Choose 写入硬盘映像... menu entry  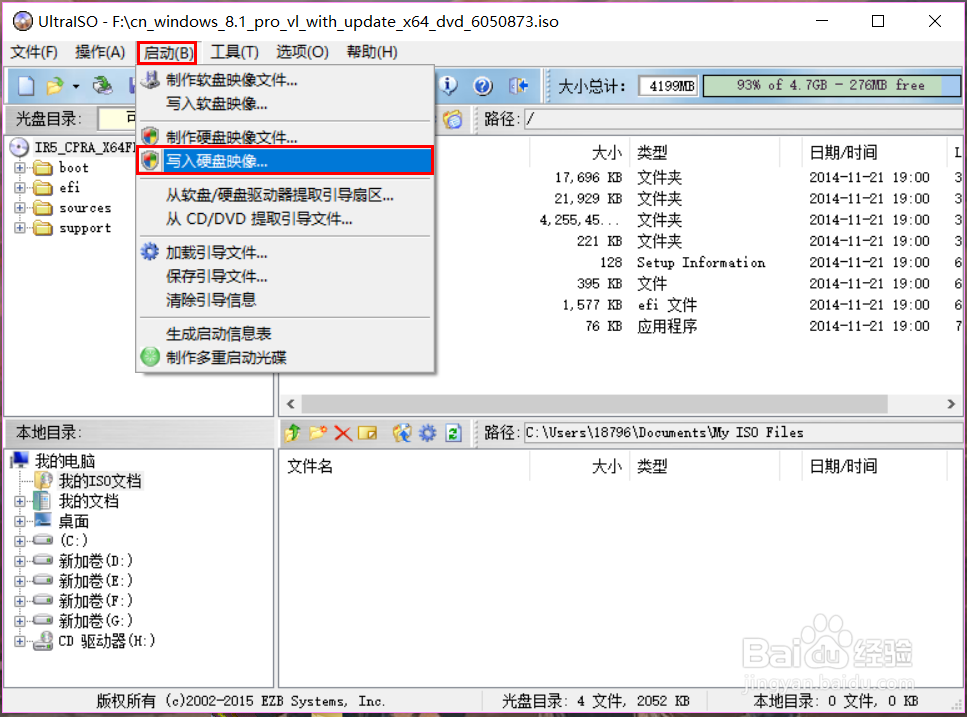point(285,161)
